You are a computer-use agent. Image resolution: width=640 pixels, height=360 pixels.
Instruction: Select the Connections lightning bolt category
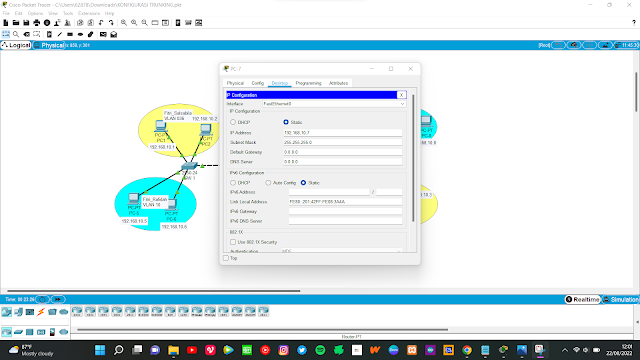click(x=41, y=312)
